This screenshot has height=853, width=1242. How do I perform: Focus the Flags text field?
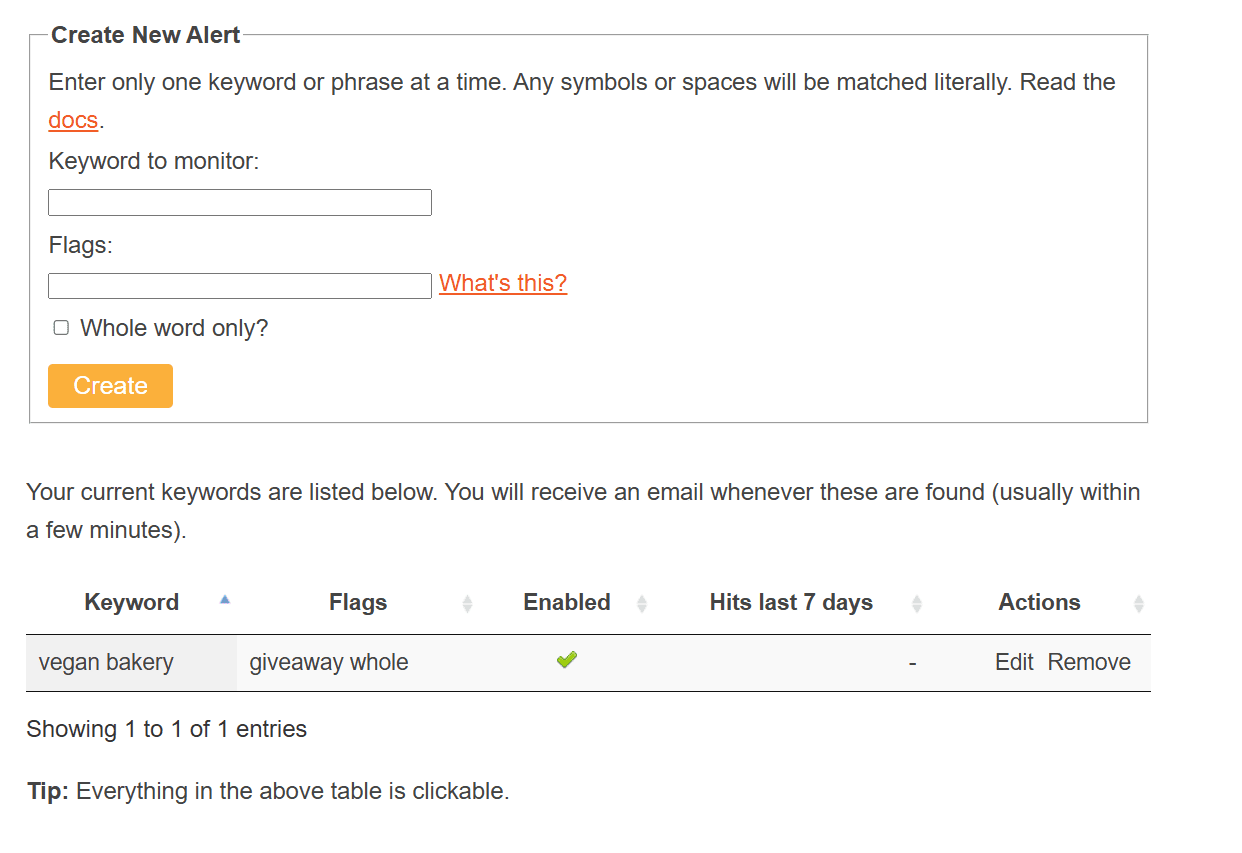point(240,286)
